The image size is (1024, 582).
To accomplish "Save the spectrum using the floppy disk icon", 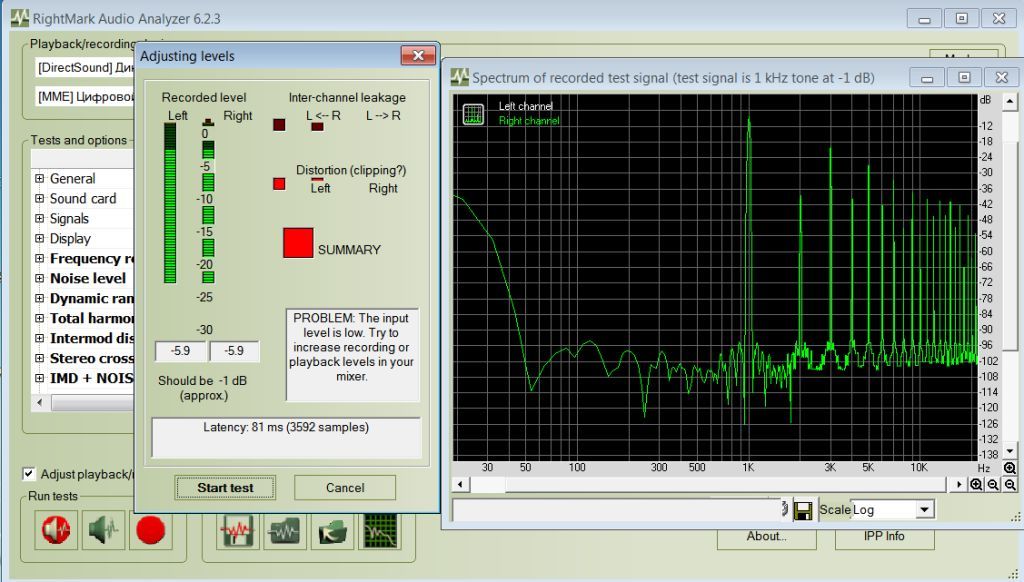I will tap(802, 510).
